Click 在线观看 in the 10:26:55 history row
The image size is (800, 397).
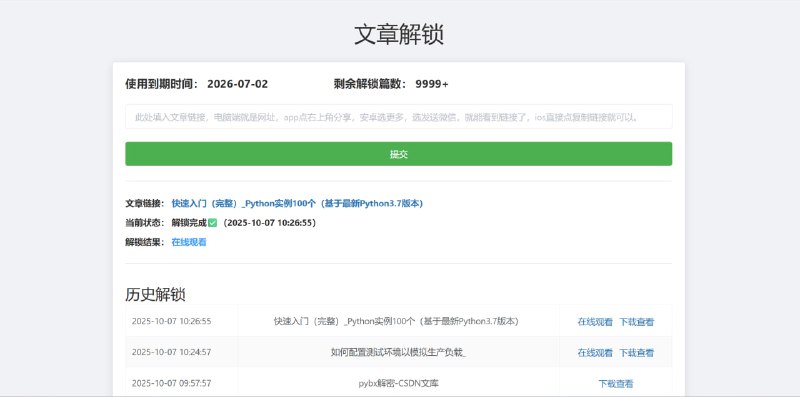click(x=595, y=322)
